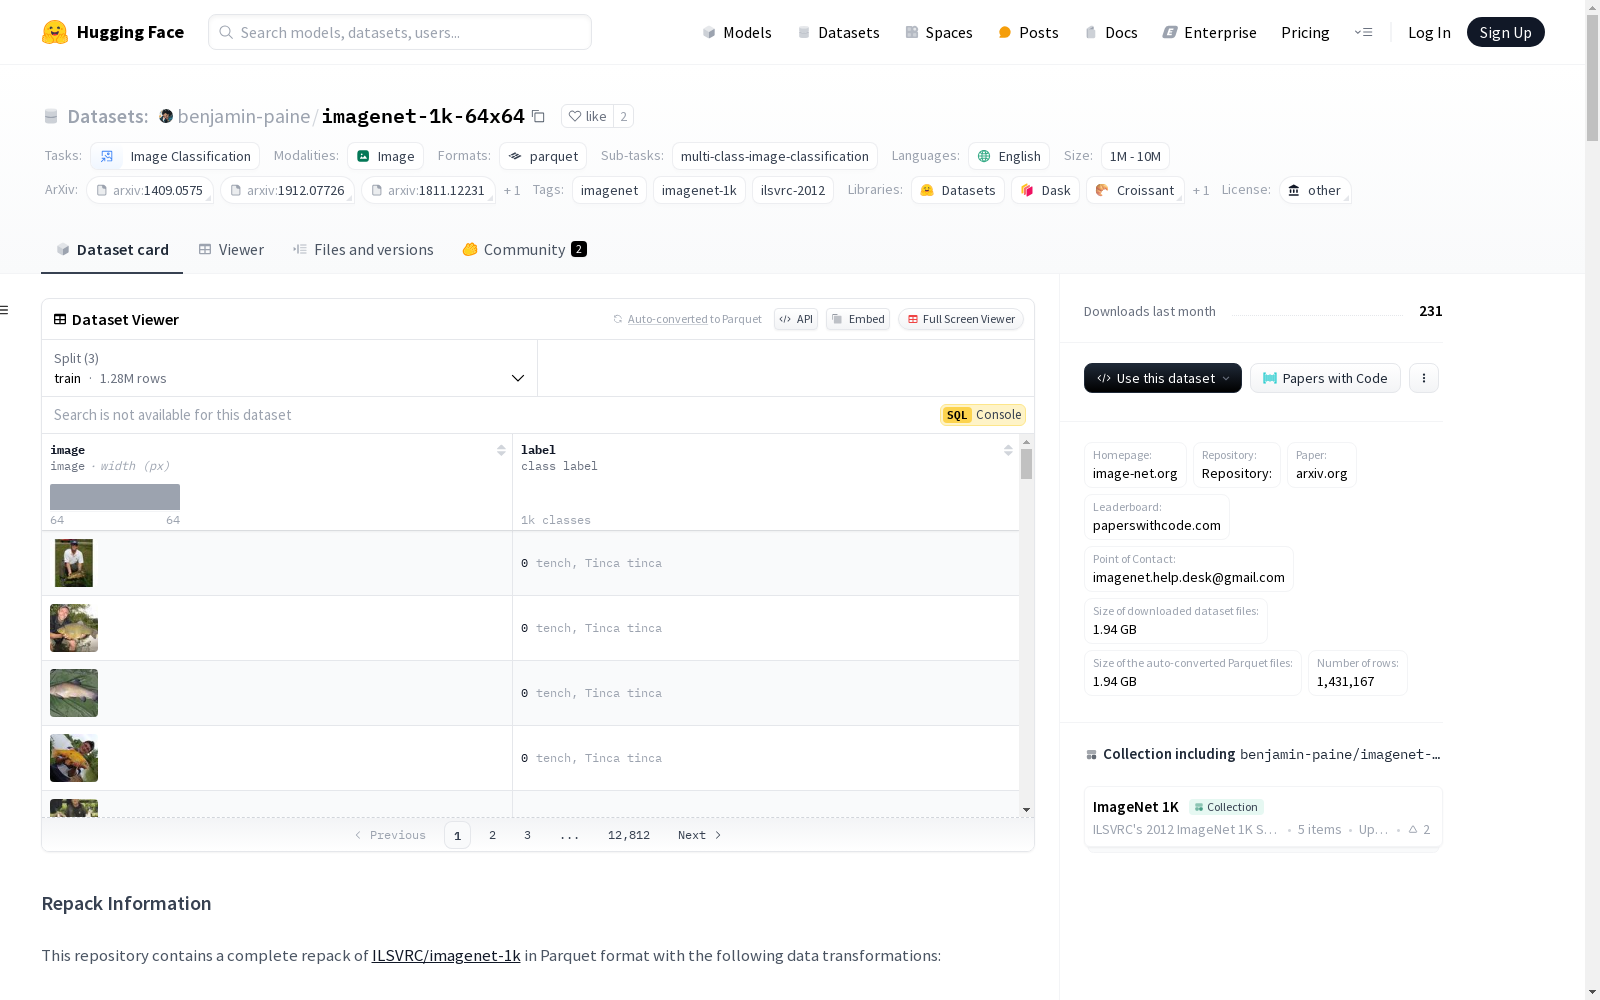Open Full Screen Viewer
The width and height of the screenshot is (1600, 1000).
pyautogui.click(x=961, y=319)
